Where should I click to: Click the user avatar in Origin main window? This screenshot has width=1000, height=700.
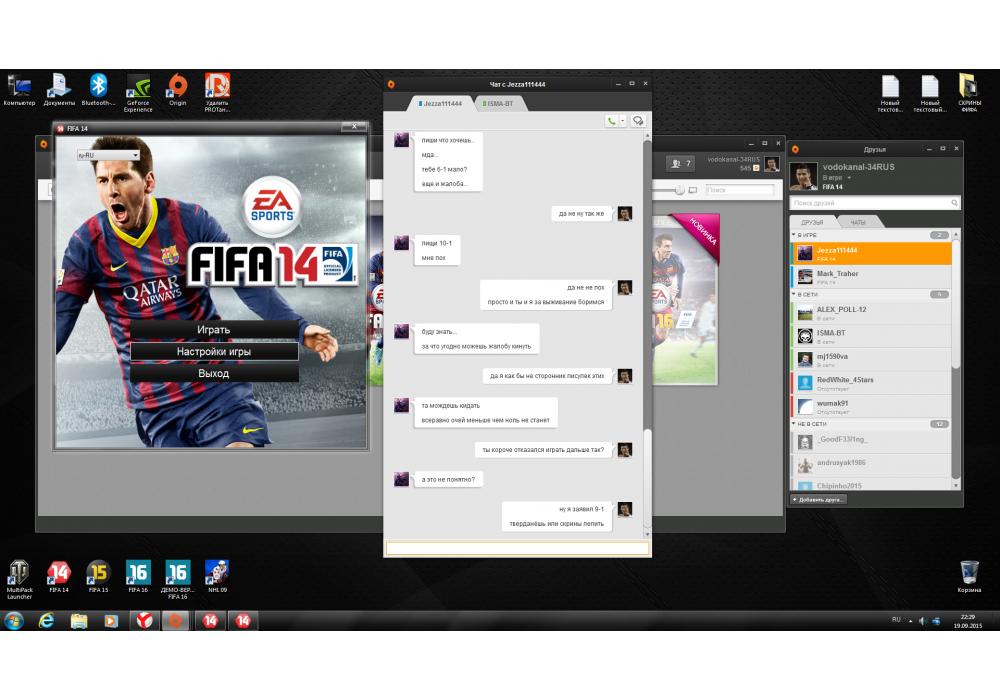tap(772, 164)
